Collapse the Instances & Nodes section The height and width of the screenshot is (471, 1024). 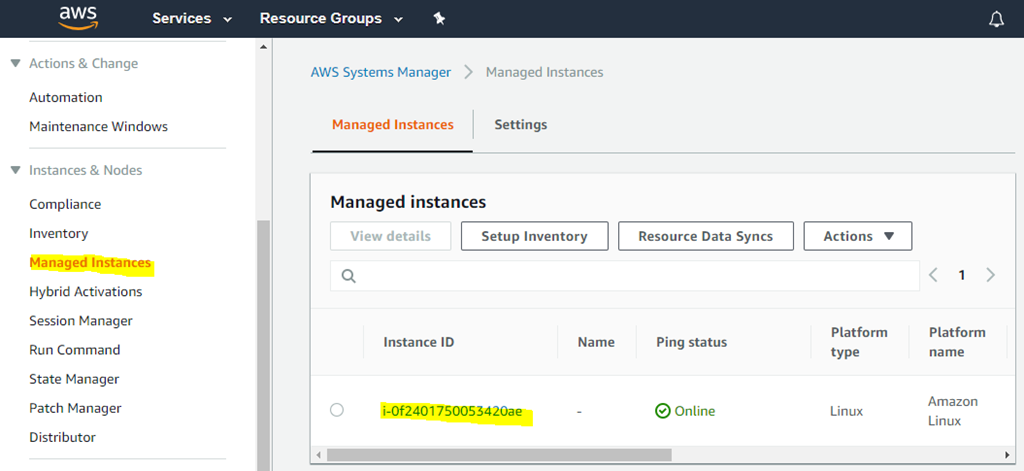pos(16,171)
